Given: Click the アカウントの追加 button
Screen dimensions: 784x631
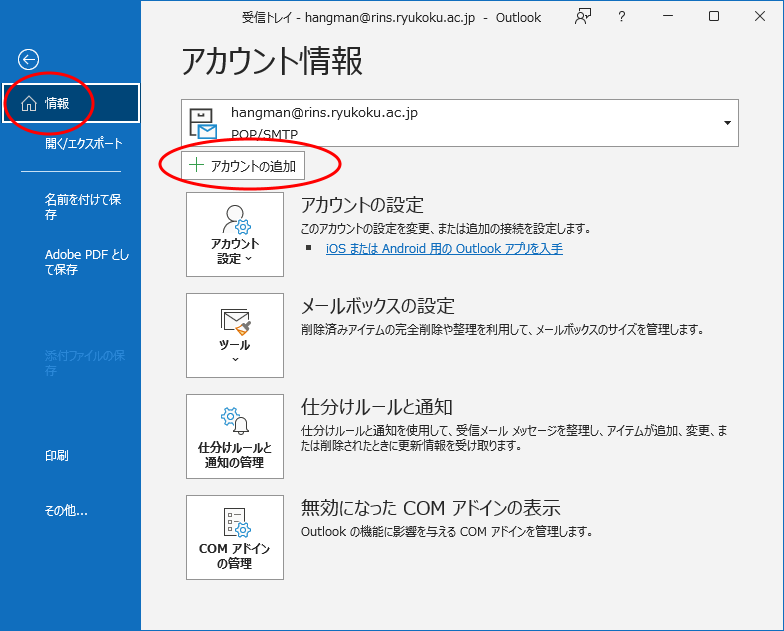Looking at the screenshot, I should (242, 166).
